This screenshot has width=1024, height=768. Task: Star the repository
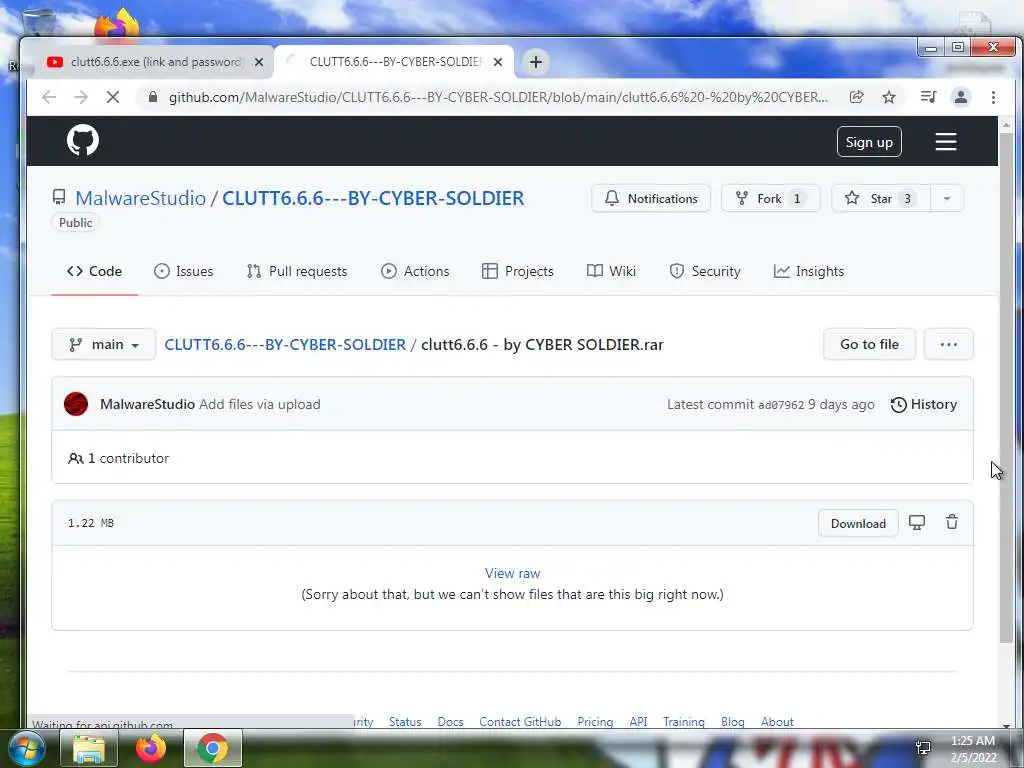click(x=880, y=198)
